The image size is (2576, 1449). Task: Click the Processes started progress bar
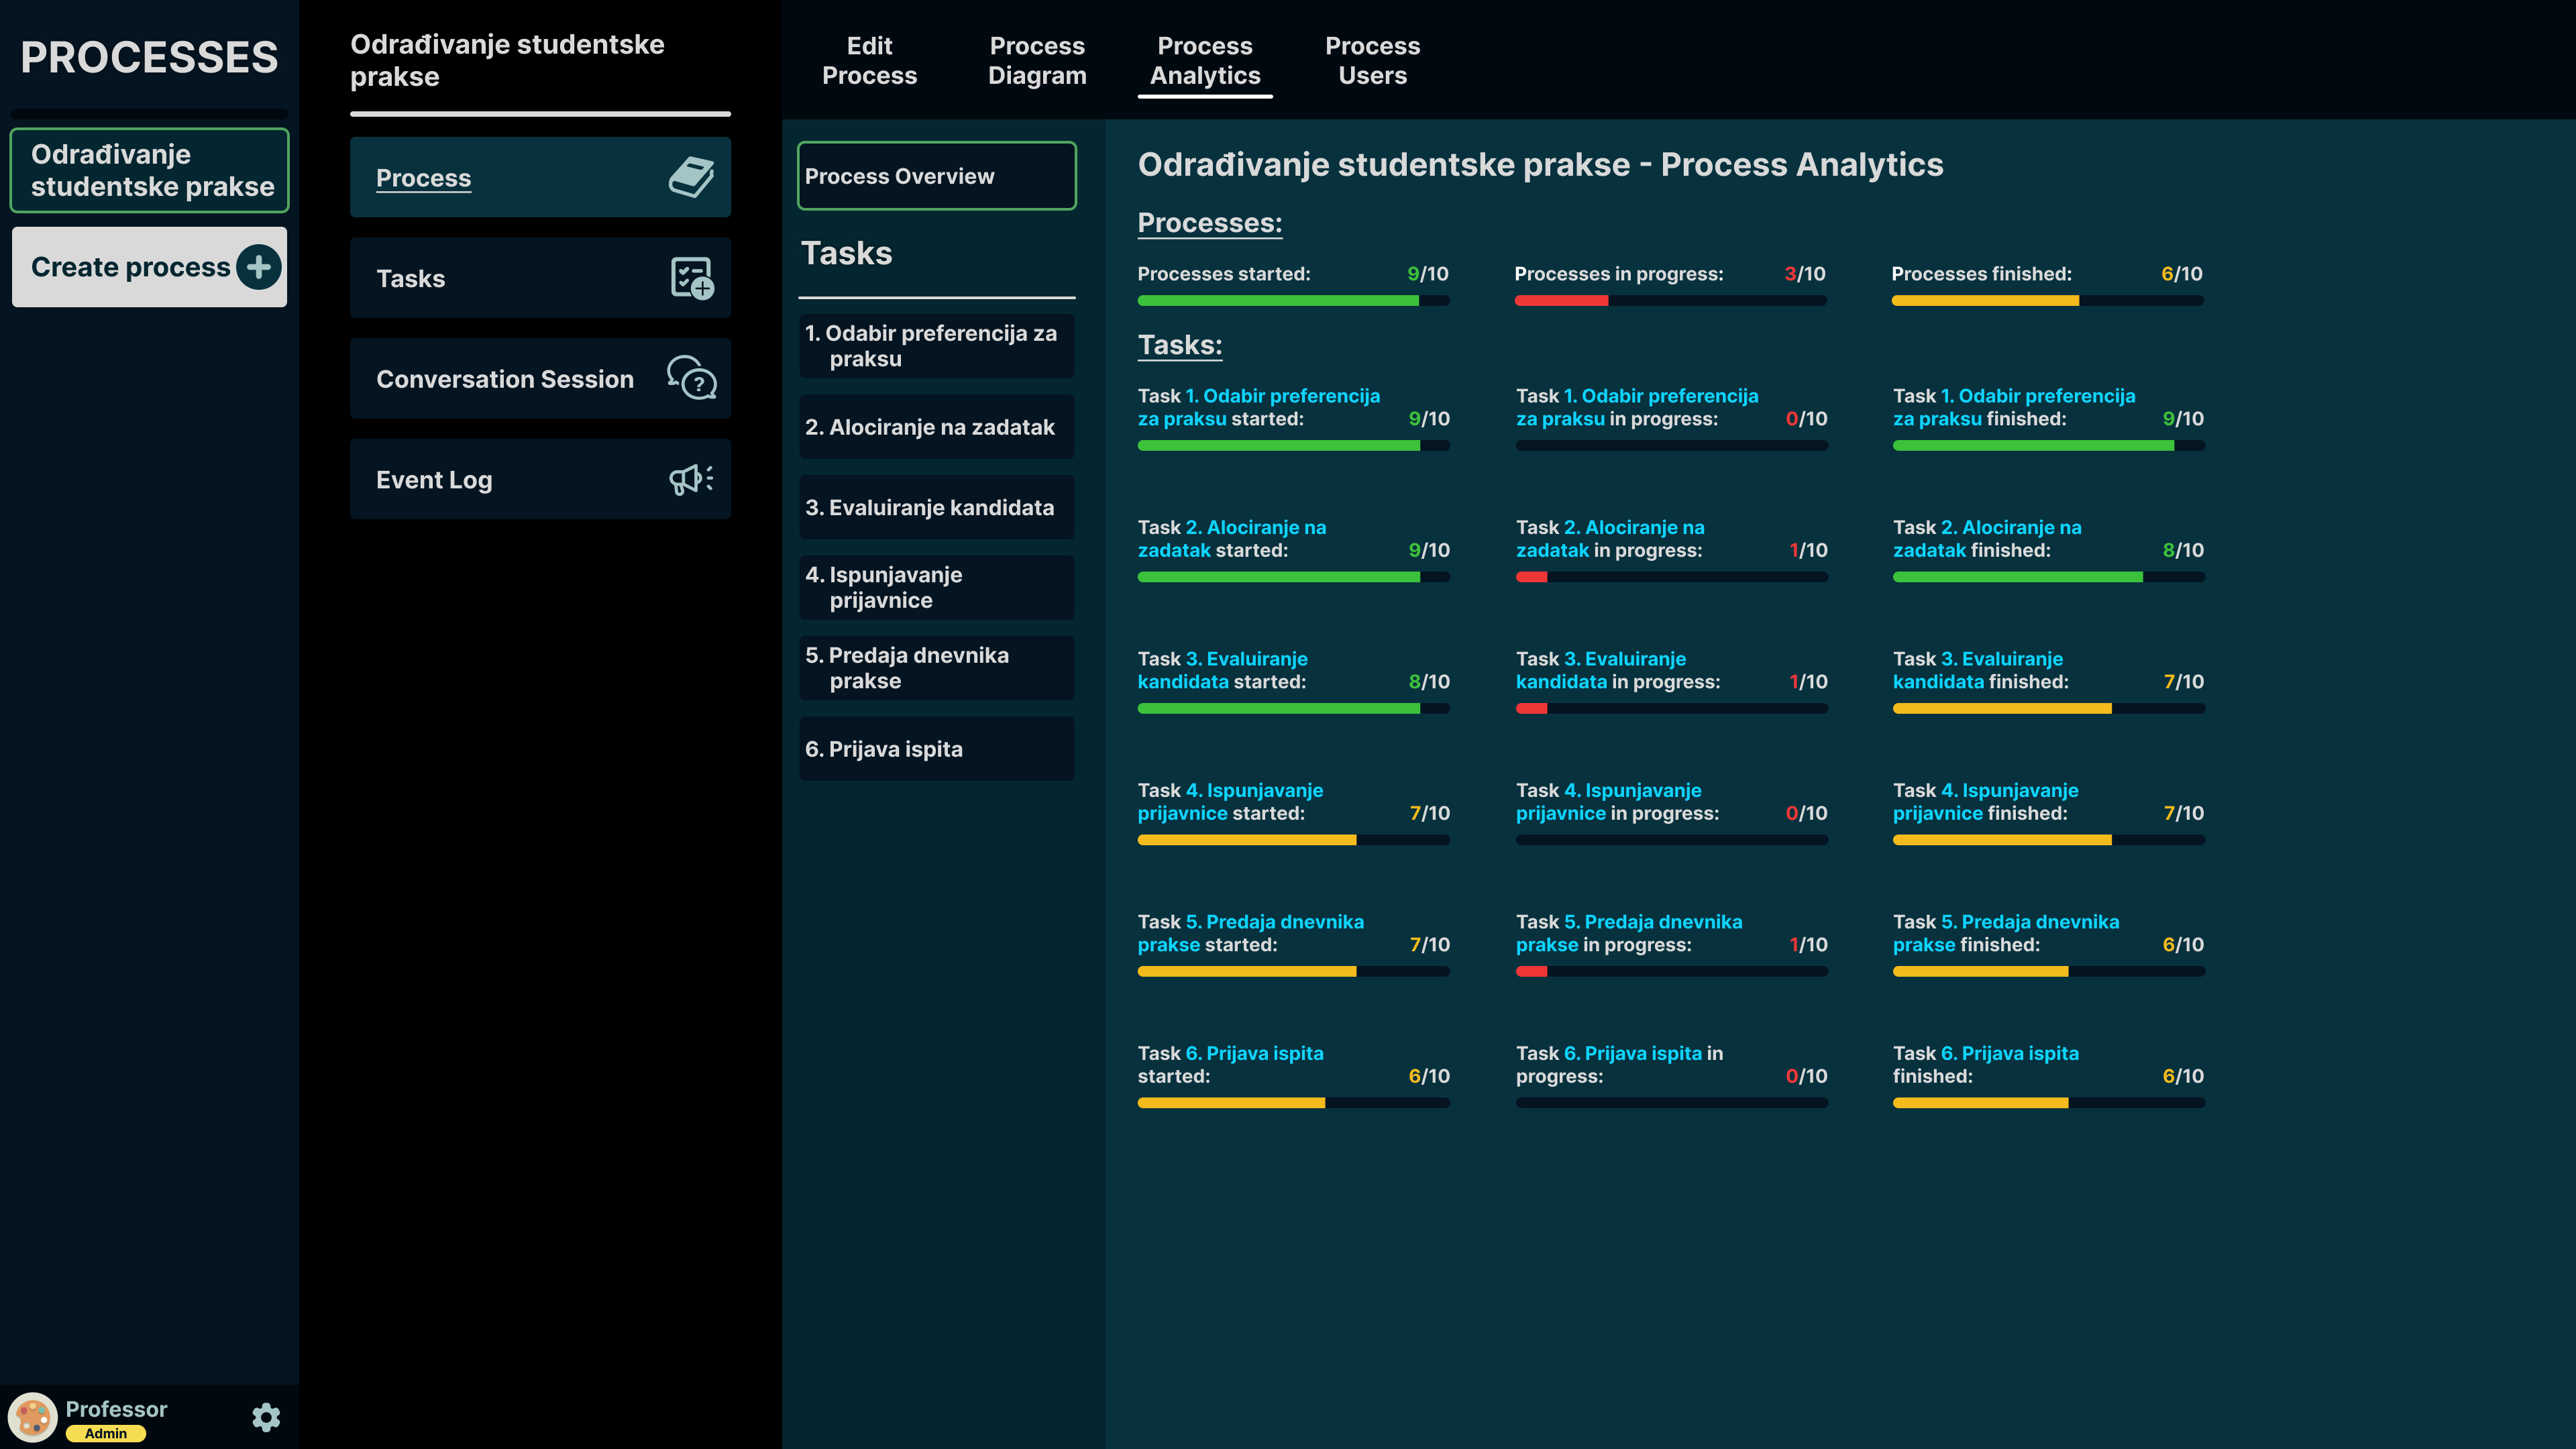point(1293,300)
